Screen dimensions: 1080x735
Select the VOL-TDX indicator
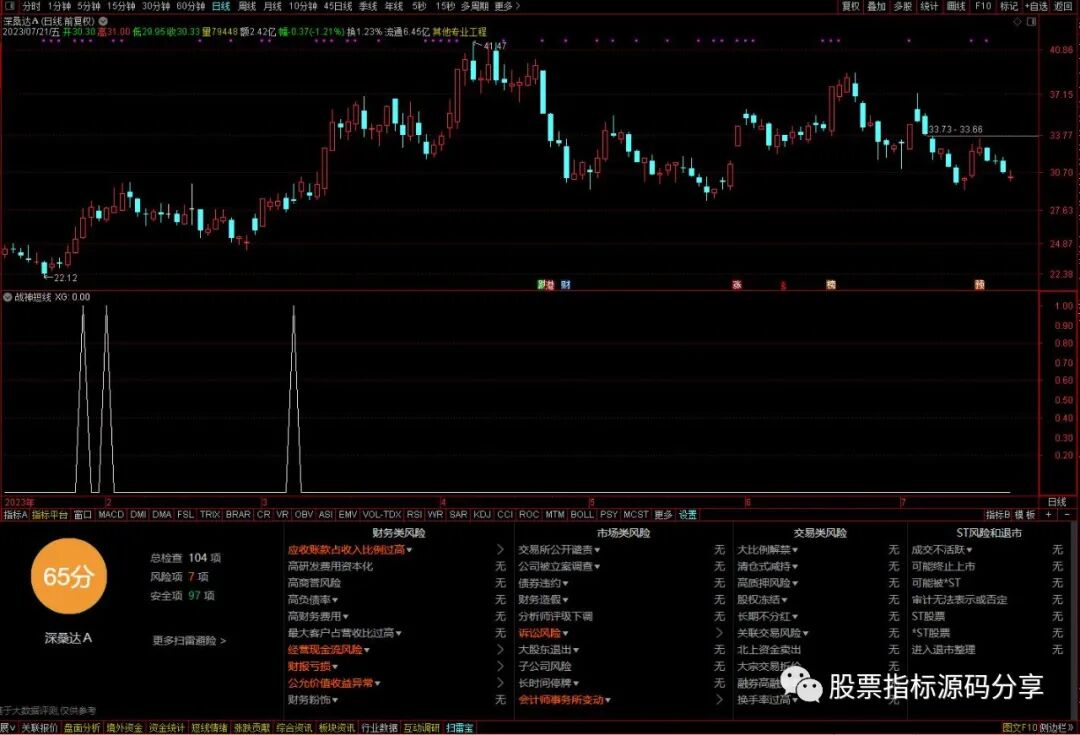point(382,515)
